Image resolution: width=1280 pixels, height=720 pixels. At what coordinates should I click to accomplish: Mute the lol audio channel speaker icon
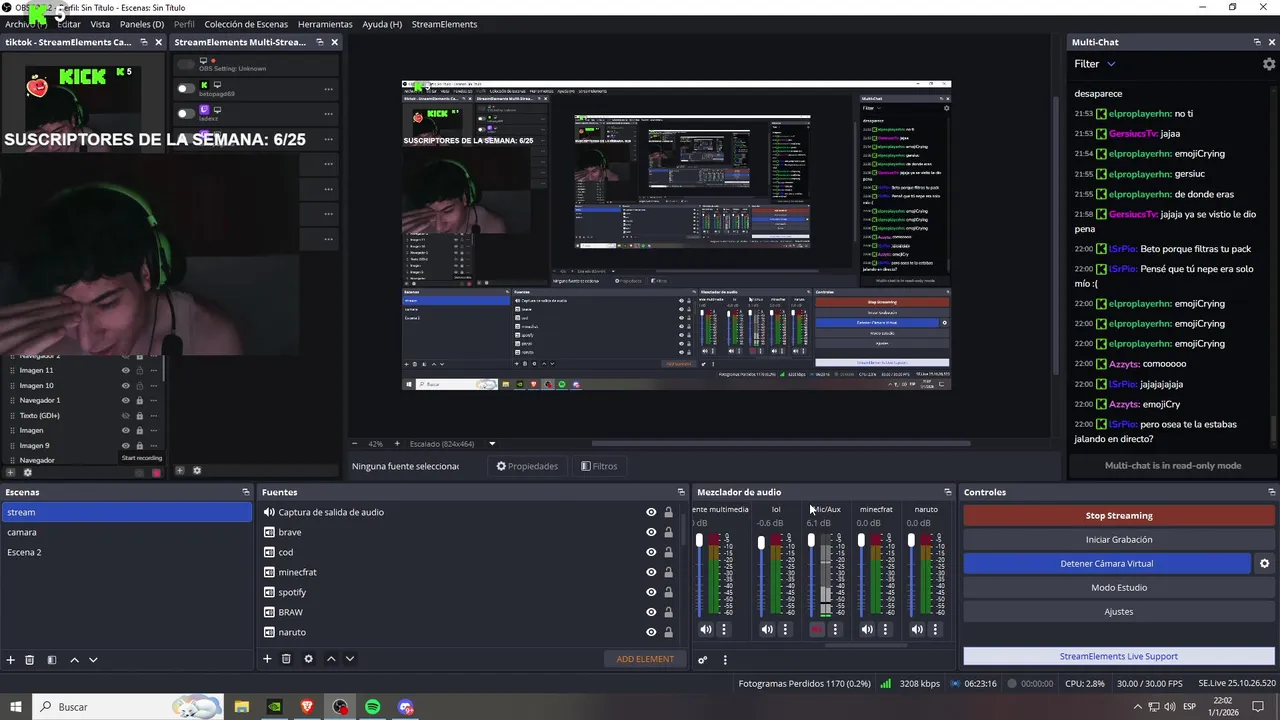pos(767,629)
